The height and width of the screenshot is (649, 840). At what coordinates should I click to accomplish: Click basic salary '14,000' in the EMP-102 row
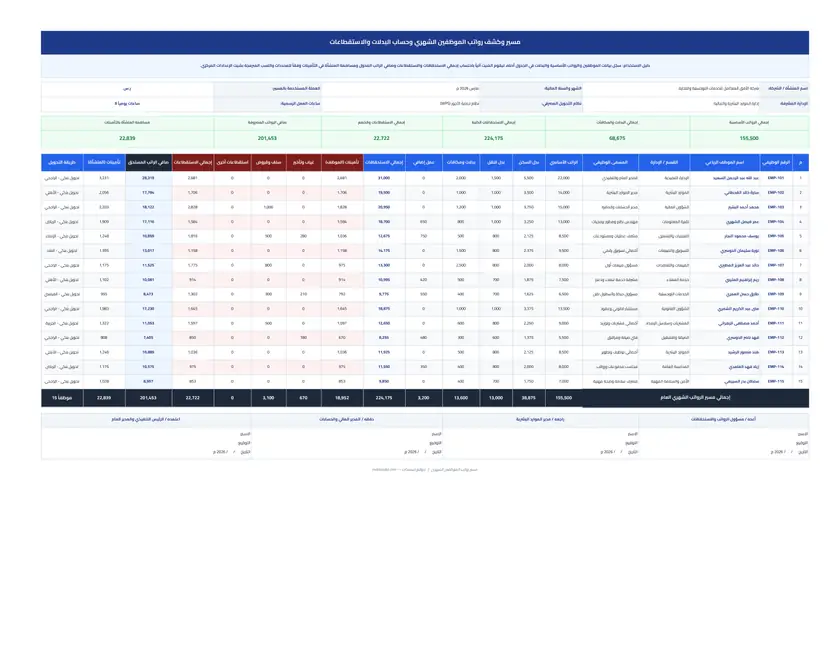[564, 192]
